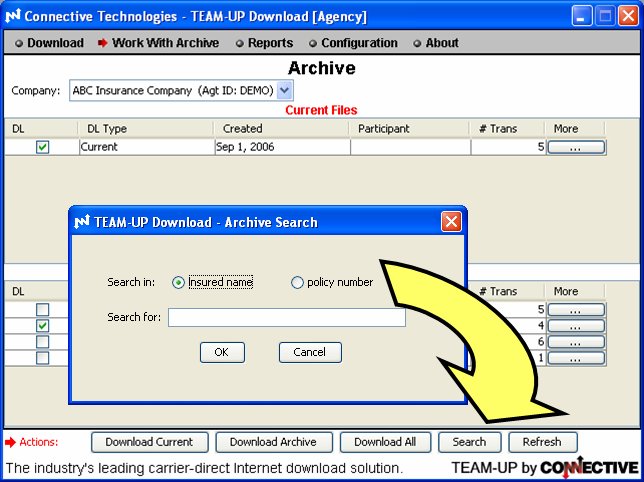This screenshot has height=482, width=644.
Task: Select the policy number radio button
Action: 297,283
